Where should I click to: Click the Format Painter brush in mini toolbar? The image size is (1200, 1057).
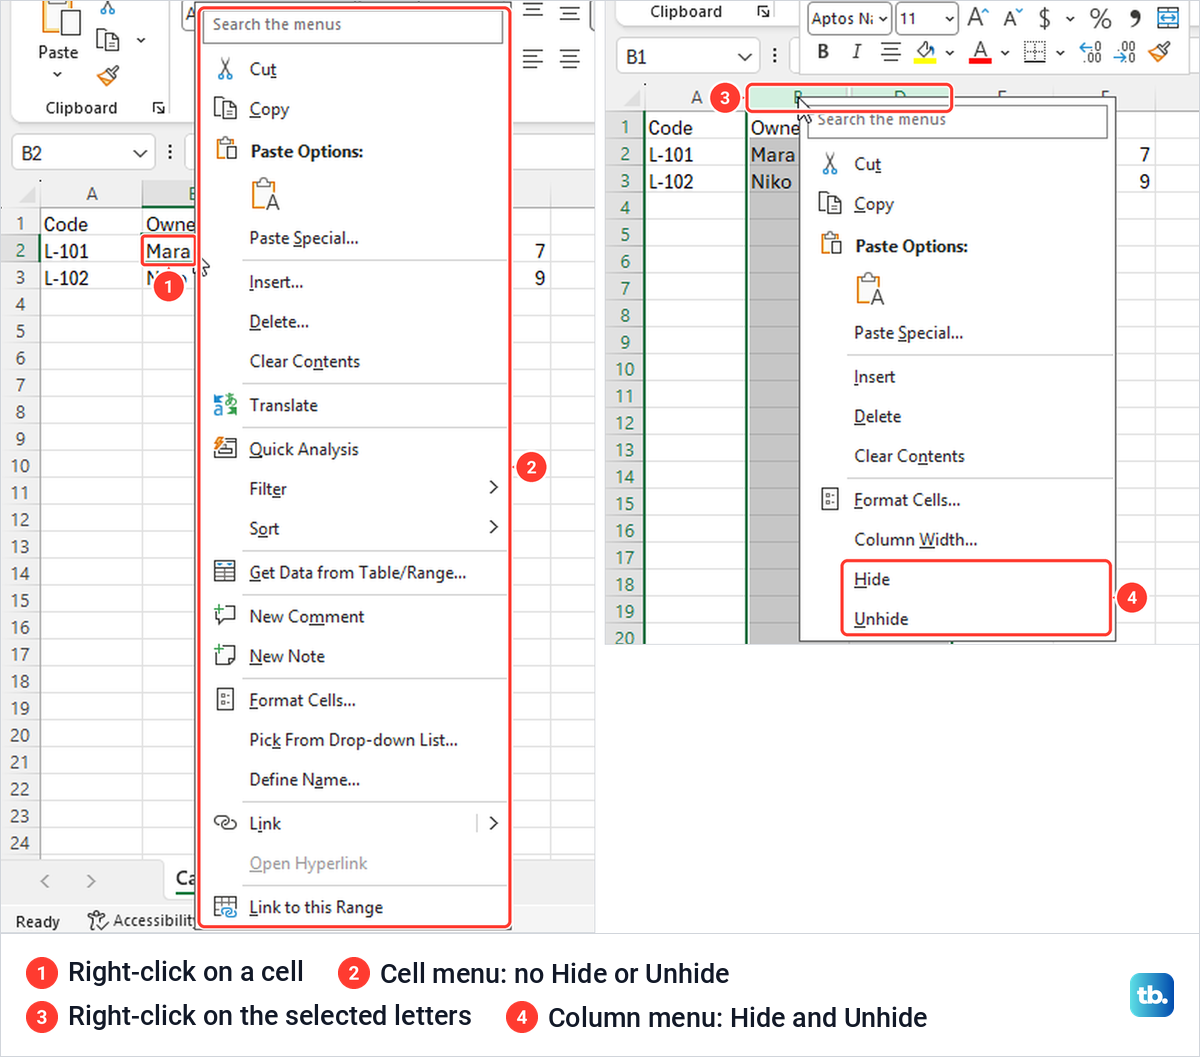pos(1160,52)
